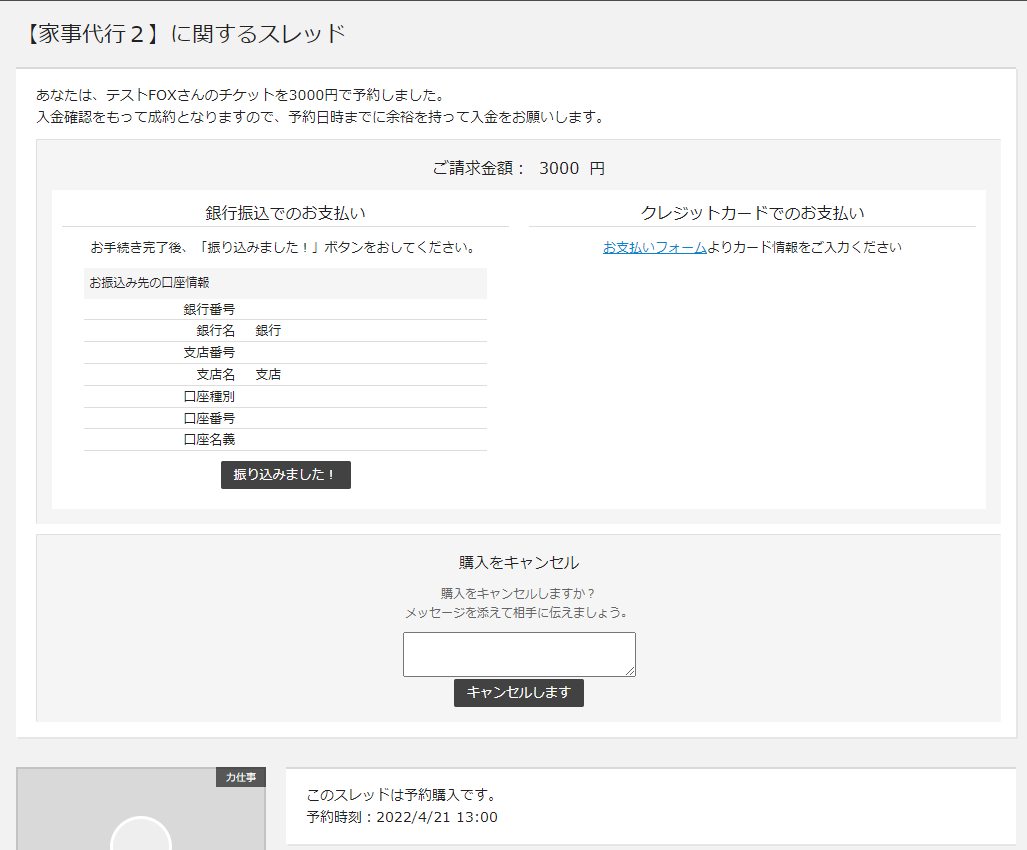This screenshot has height=850, width=1027.
Task: Click the お振込み先の口座情報 table header
Action: pos(149,283)
